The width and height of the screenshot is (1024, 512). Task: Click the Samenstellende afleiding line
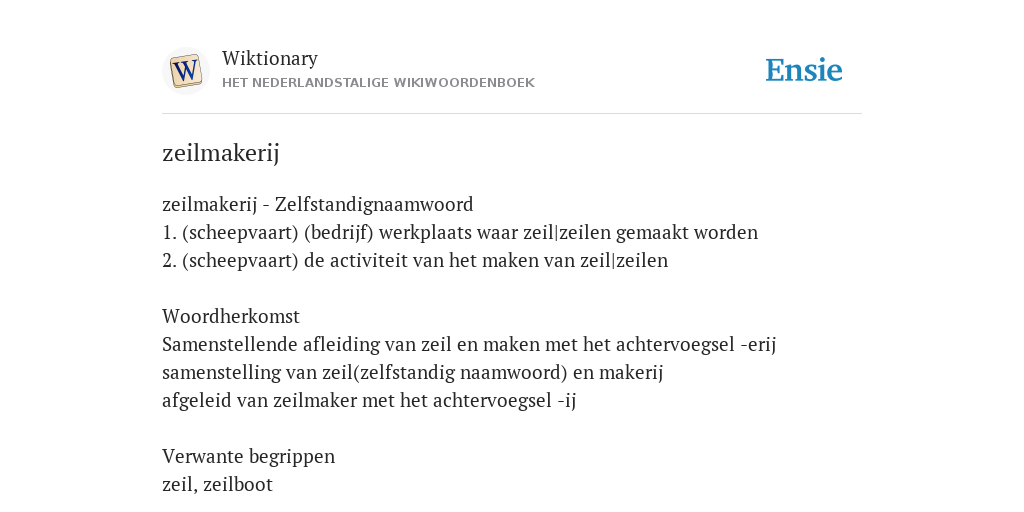469,344
